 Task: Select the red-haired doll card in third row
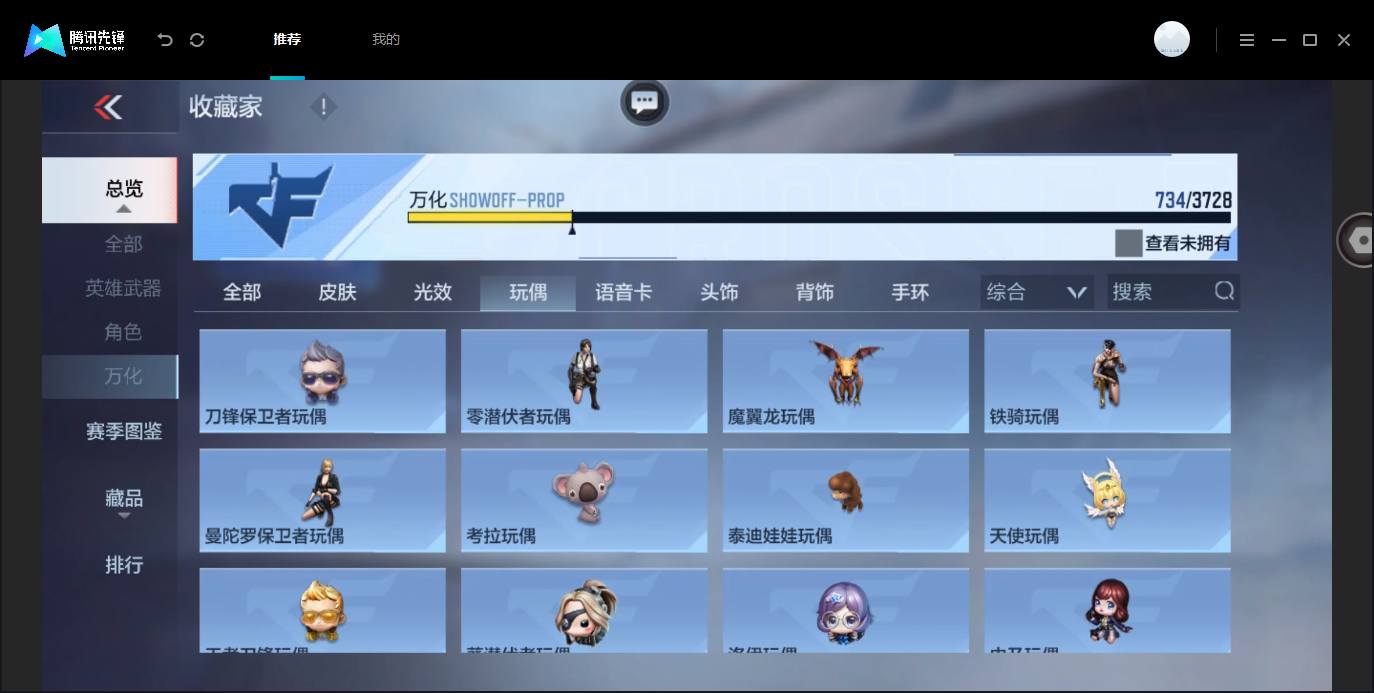tap(1107, 610)
